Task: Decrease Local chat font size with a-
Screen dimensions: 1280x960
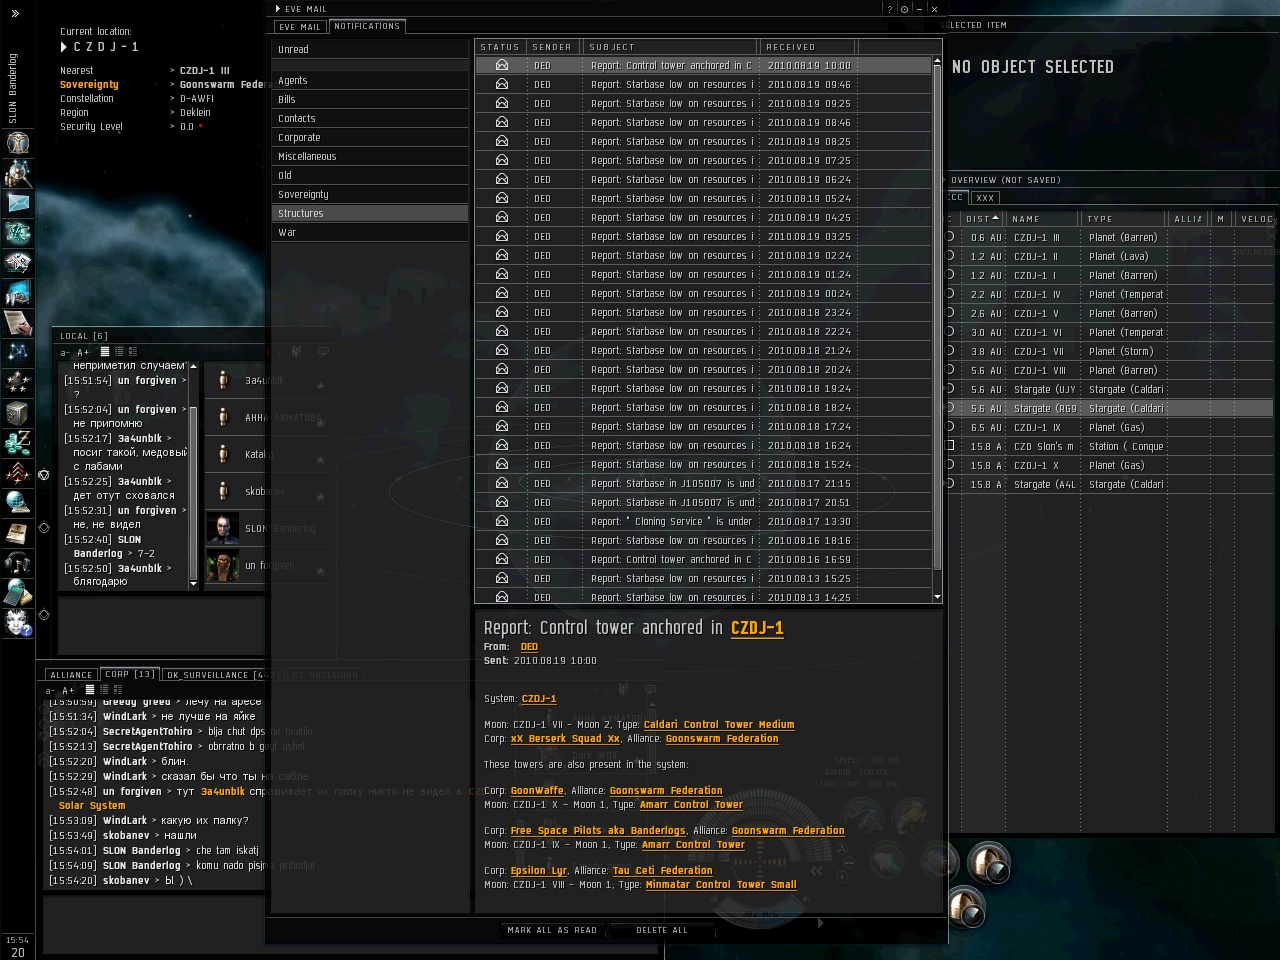Action: 66,352
